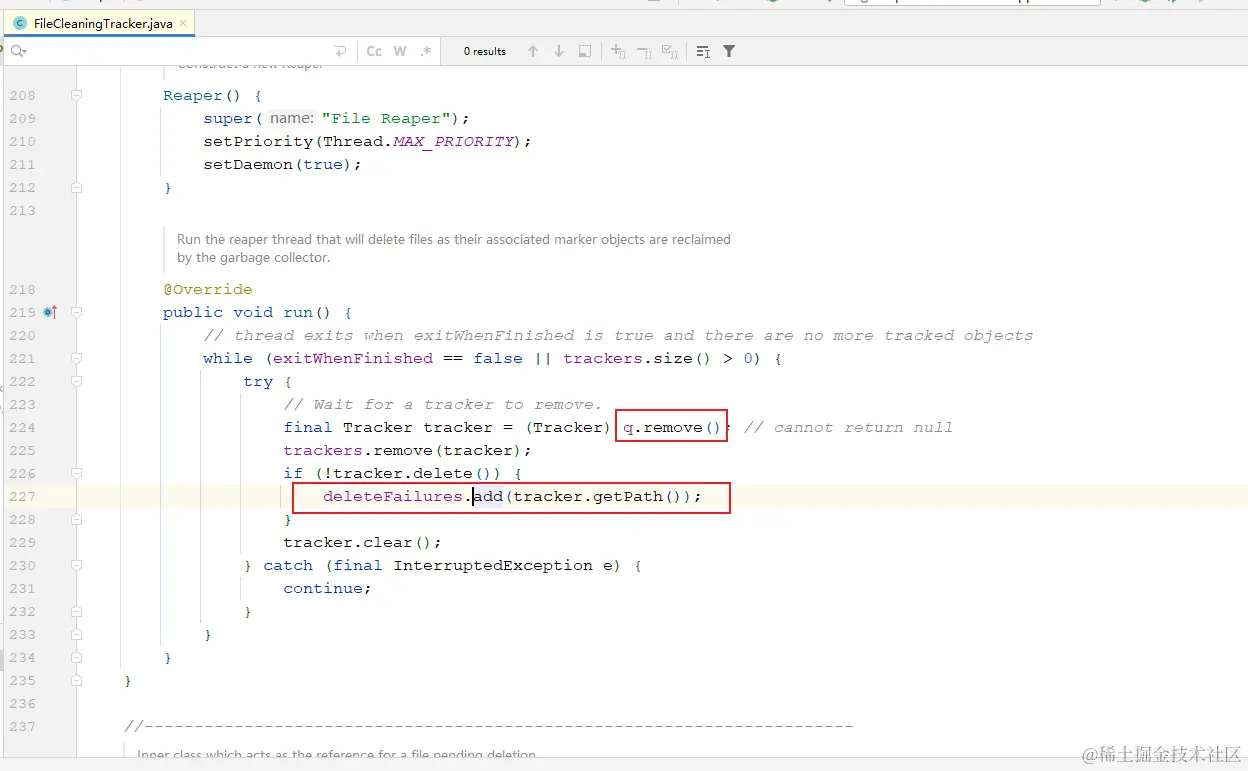Collapse the Reaper() constructor at line 208

[76, 95]
